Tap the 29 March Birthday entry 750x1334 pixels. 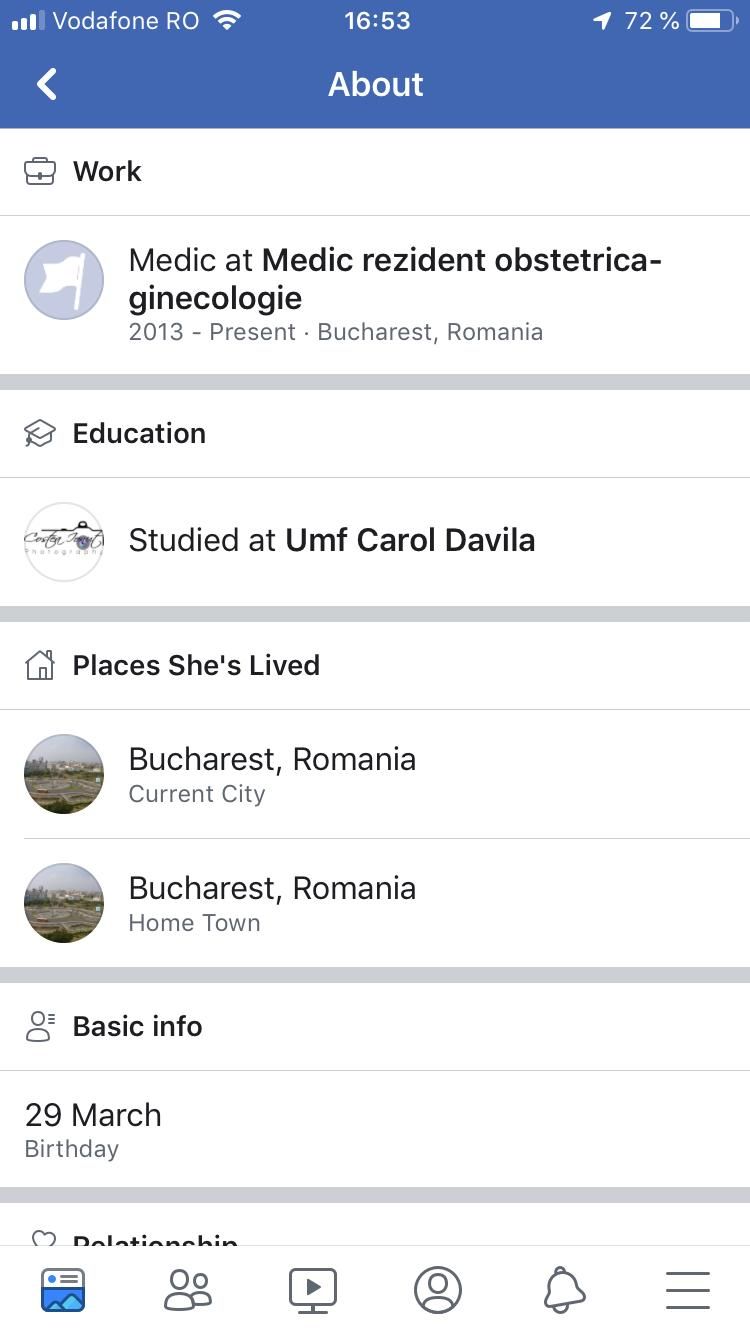pos(375,1130)
